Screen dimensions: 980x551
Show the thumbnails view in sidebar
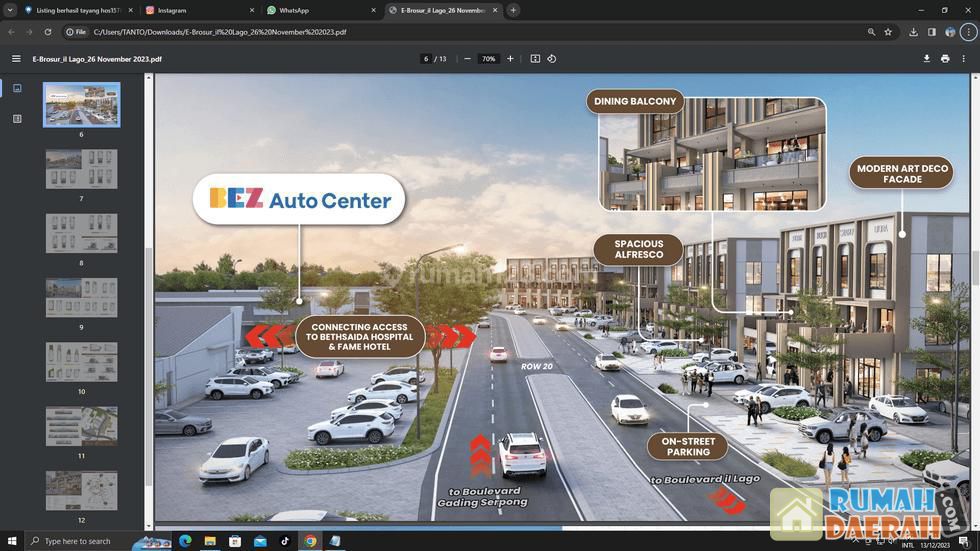pos(17,88)
